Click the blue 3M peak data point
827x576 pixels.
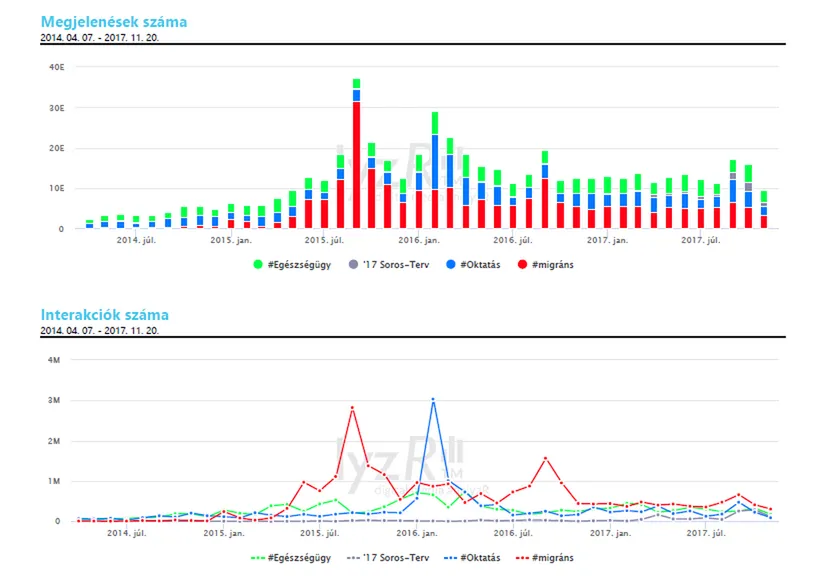tap(433, 400)
